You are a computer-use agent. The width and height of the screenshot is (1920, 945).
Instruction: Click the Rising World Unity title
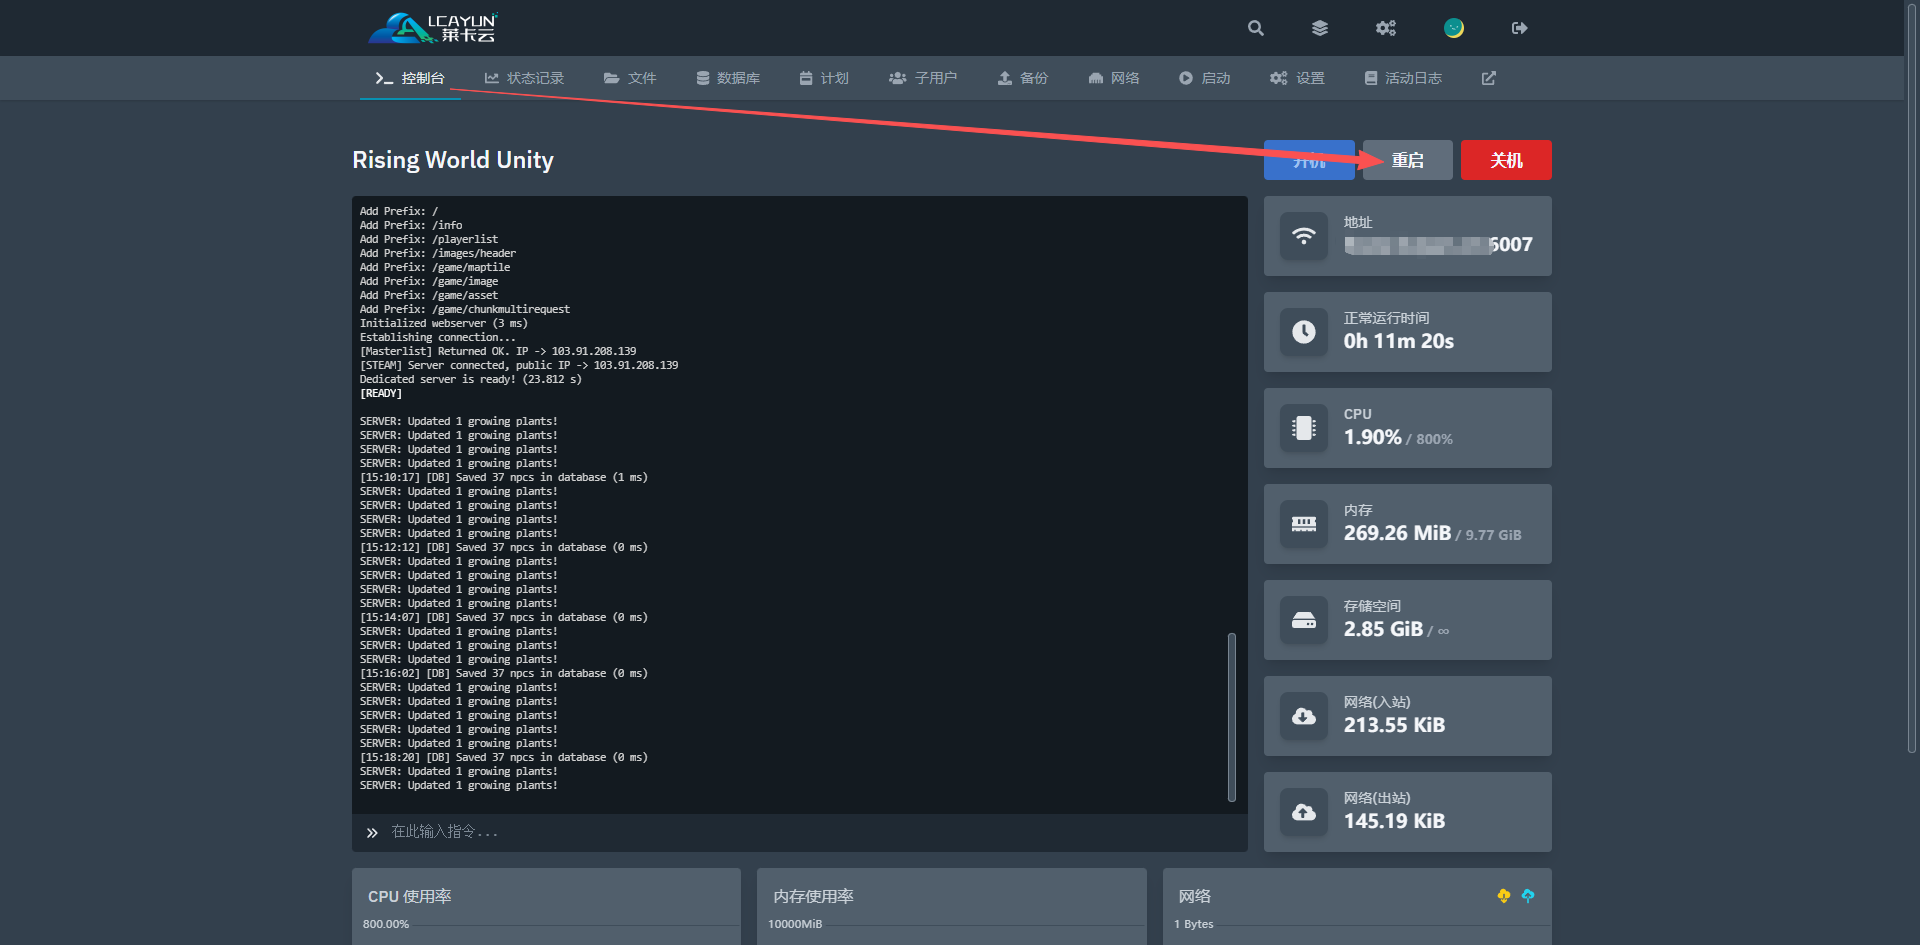(453, 160)
